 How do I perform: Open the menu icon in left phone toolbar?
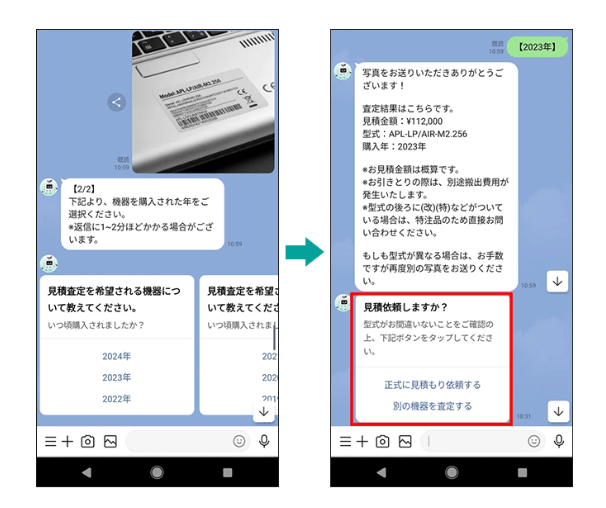click(51, 441)
